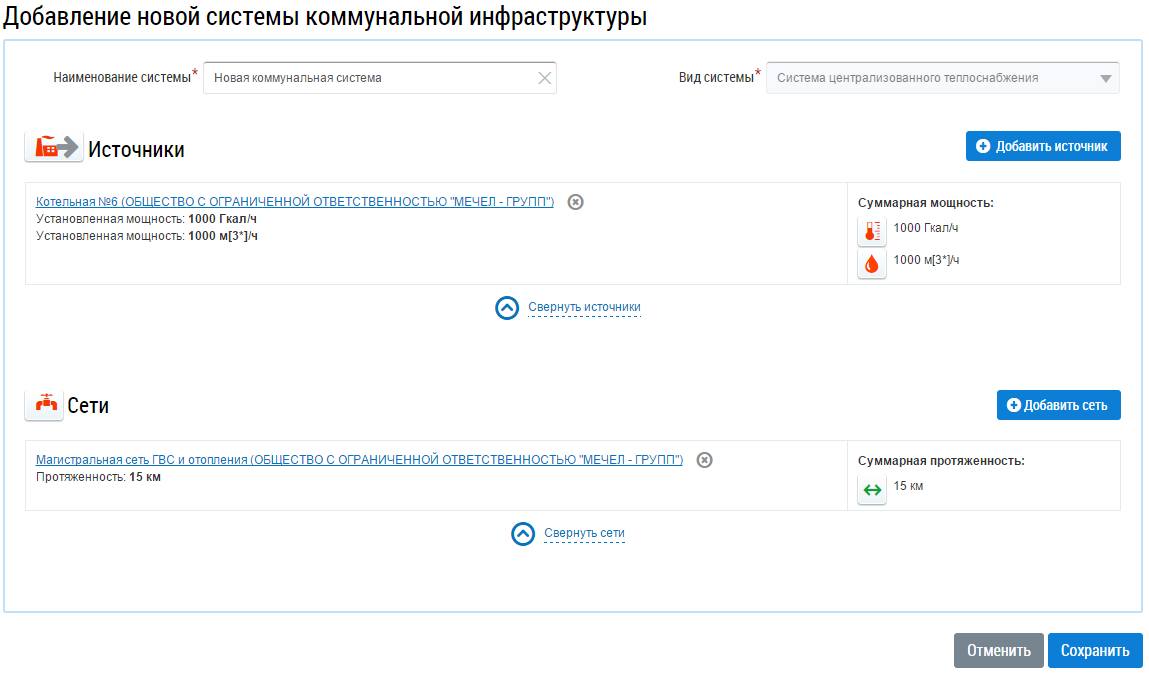This screenshot has width=1149, height=679.
Task: Open the Котельная №6 source link
Action: click(295, 201)
